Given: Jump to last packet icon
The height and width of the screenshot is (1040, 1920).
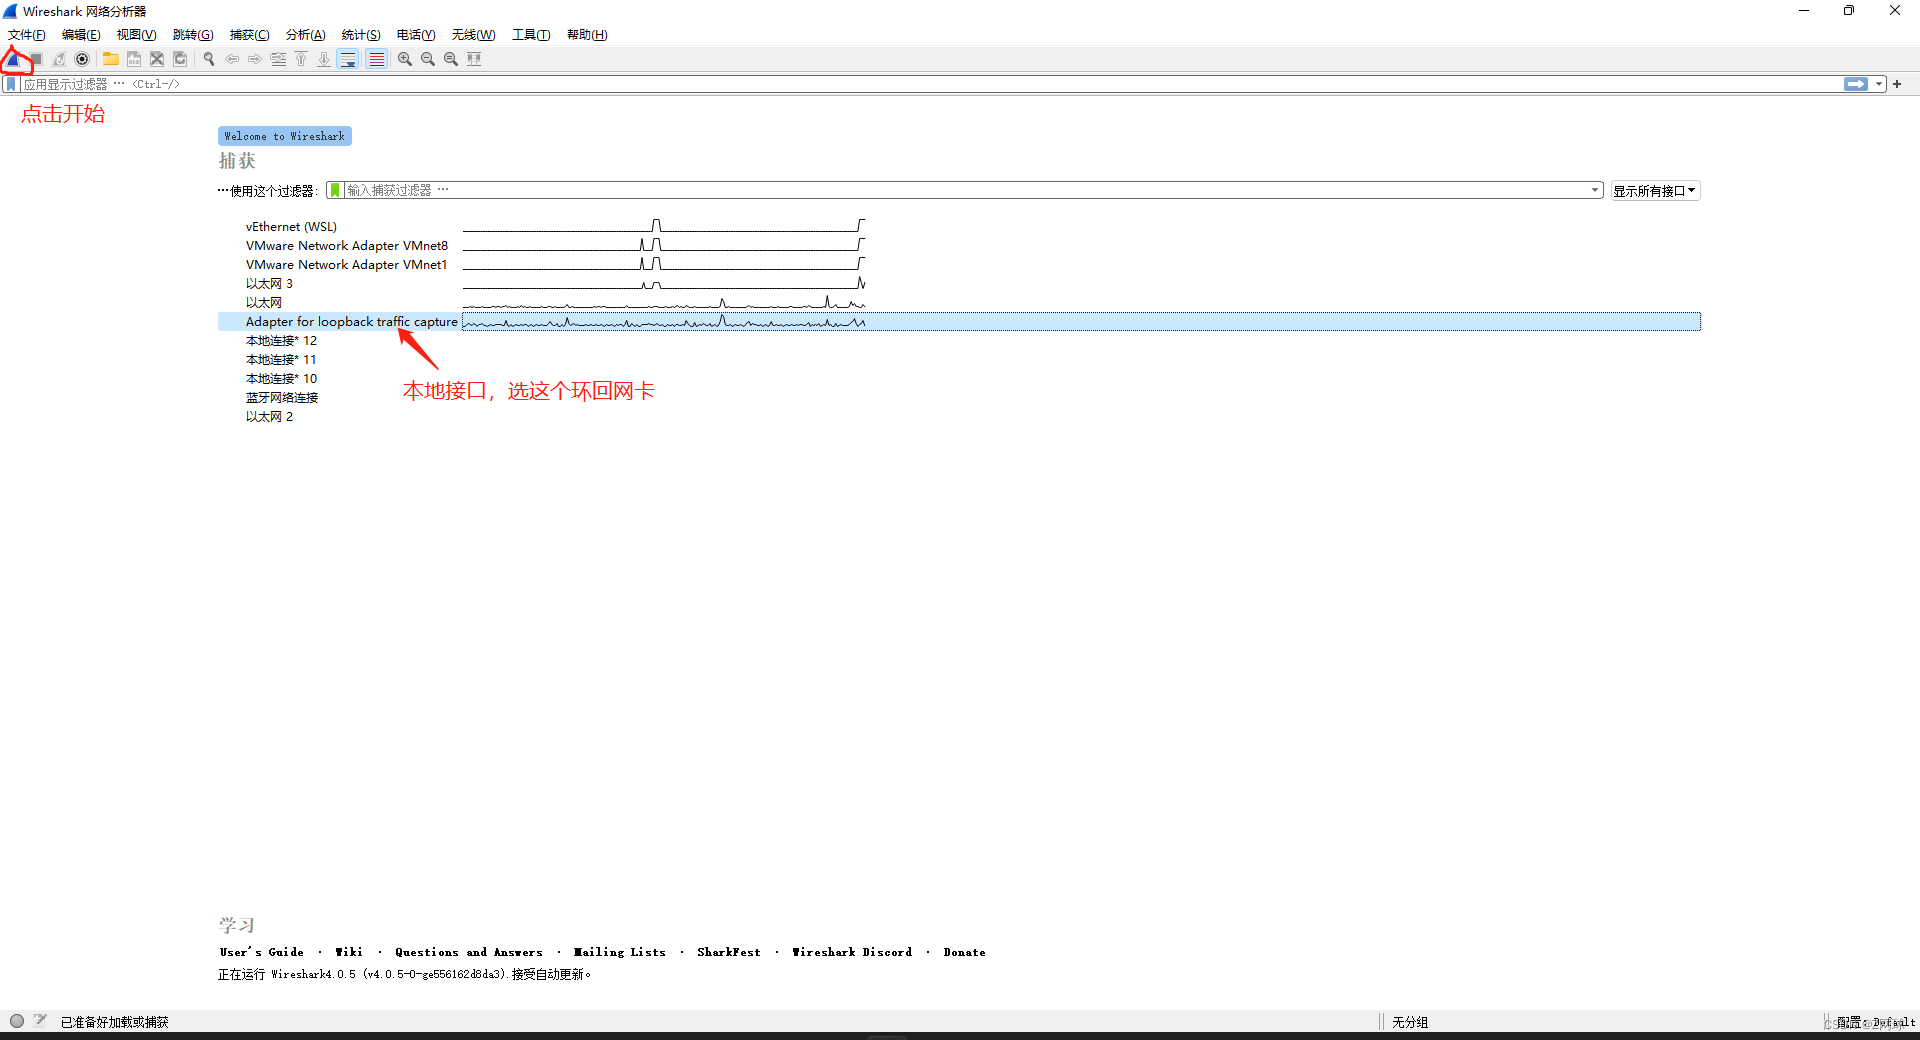Looking at the screenshot, I should click(324, 59).
